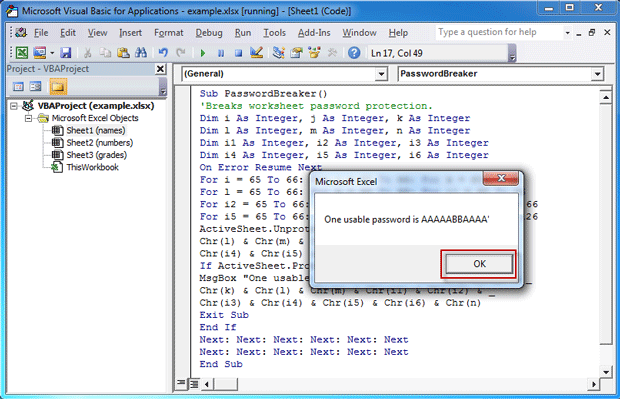
Task: Click OK in the Microsoft Excel dialog
Action: tap(479, 264)
